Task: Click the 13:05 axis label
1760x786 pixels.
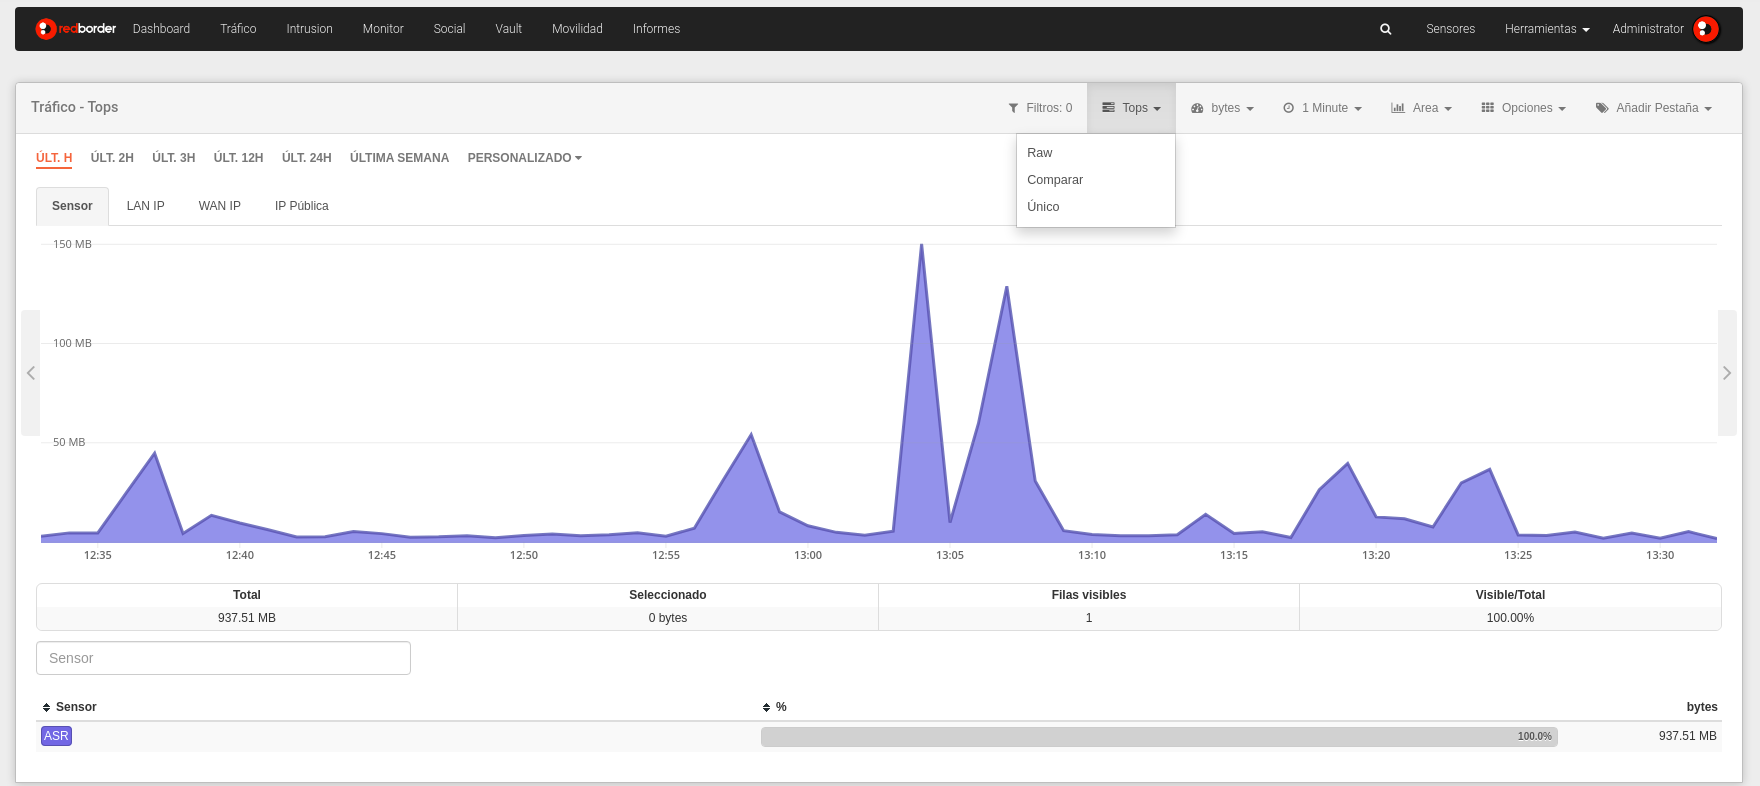Action: pyautogui.click(x=950, y=555)
